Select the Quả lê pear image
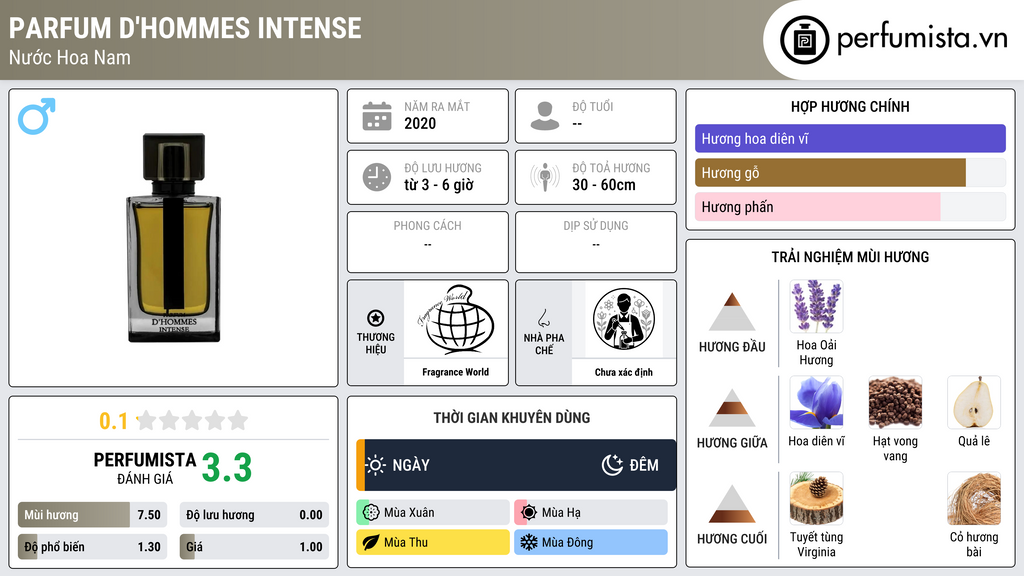The image size is (1024, 576). [x=974, y=402]
